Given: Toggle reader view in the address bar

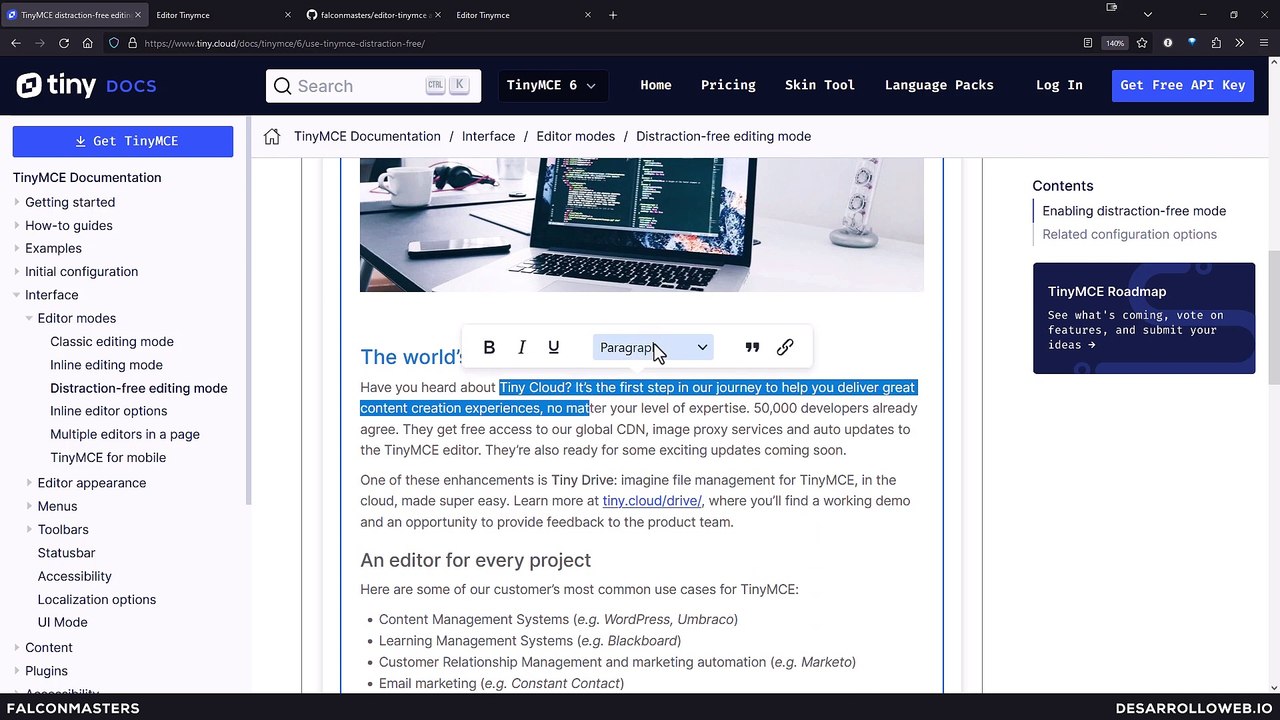Looking at the screenshot, I should [1087, 43].
